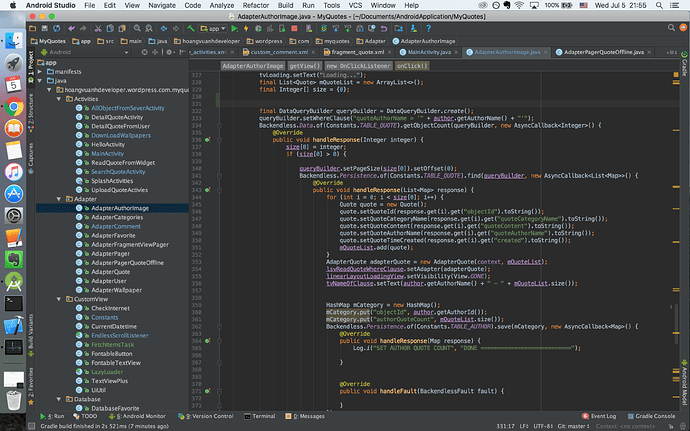Open the Refactor menu
Screen dimensions: 690x431
click(256, 5)
